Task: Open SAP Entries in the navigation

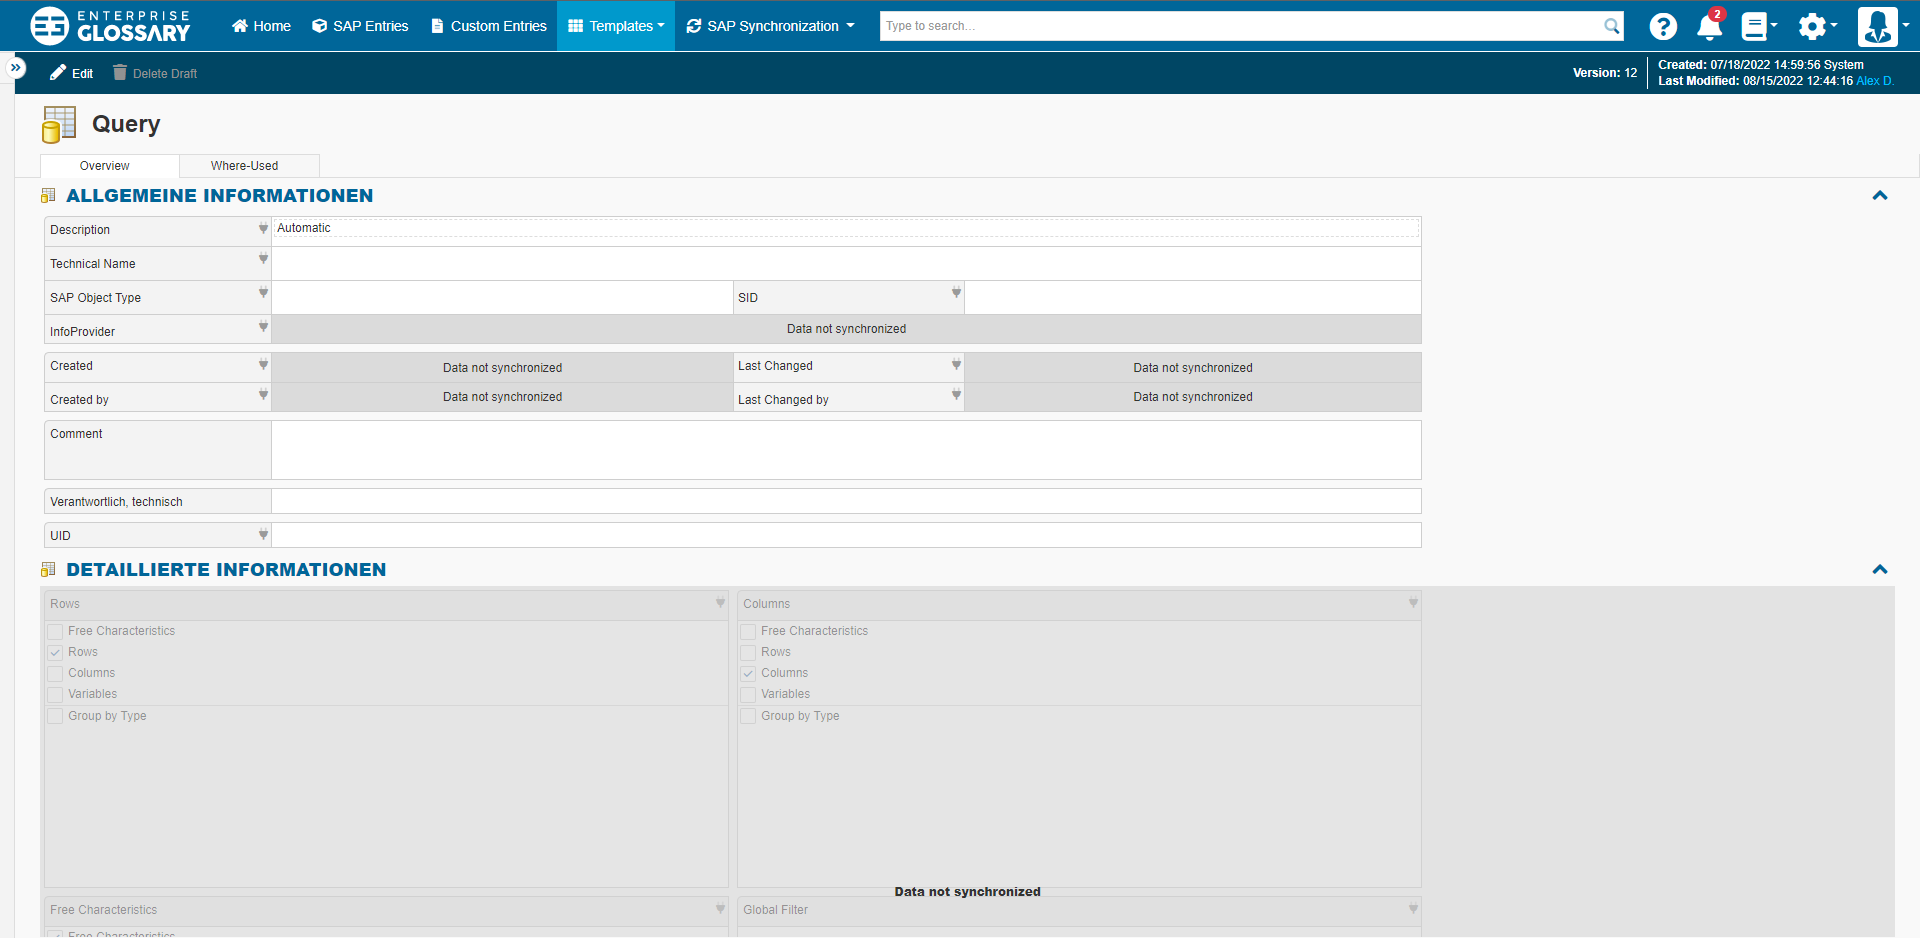Action: click(x=360, y=26)
